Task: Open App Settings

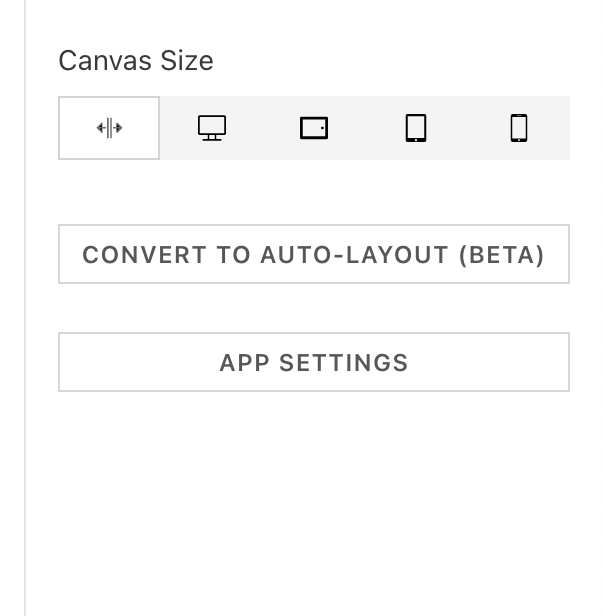Action: pos(314,362)
